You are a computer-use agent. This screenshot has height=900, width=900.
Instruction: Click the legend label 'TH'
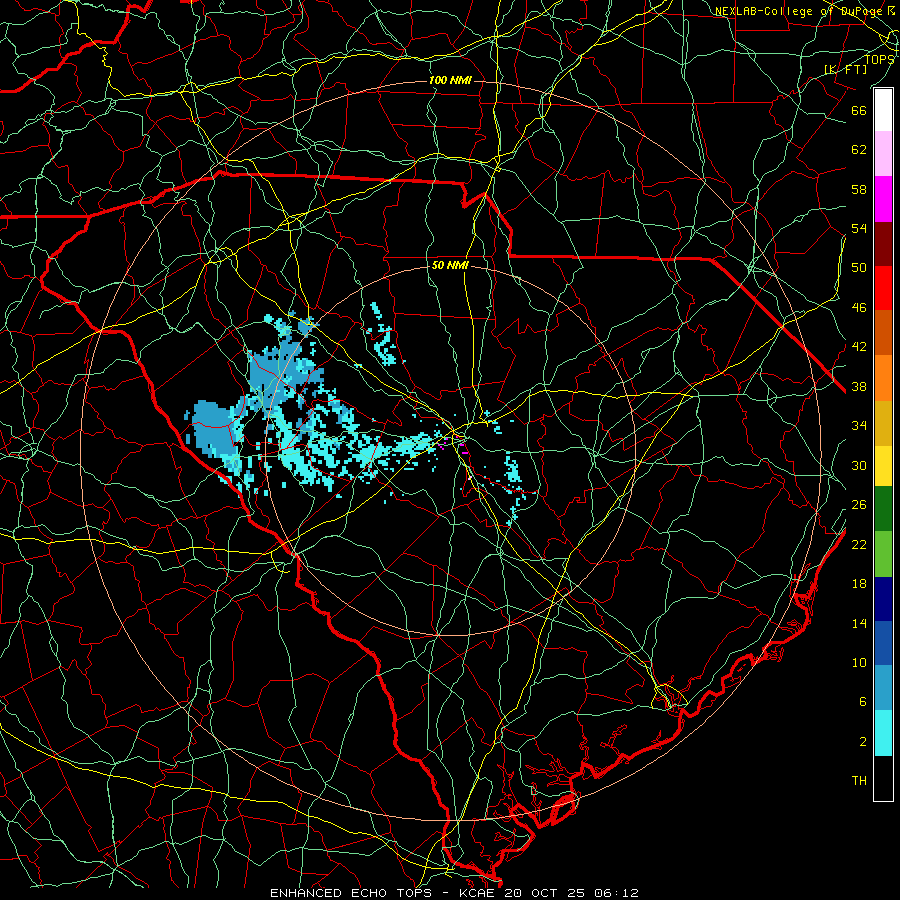(859, 781)
